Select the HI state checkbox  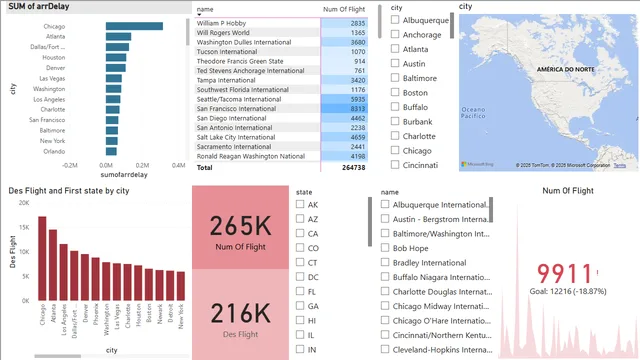pos(300,320)
